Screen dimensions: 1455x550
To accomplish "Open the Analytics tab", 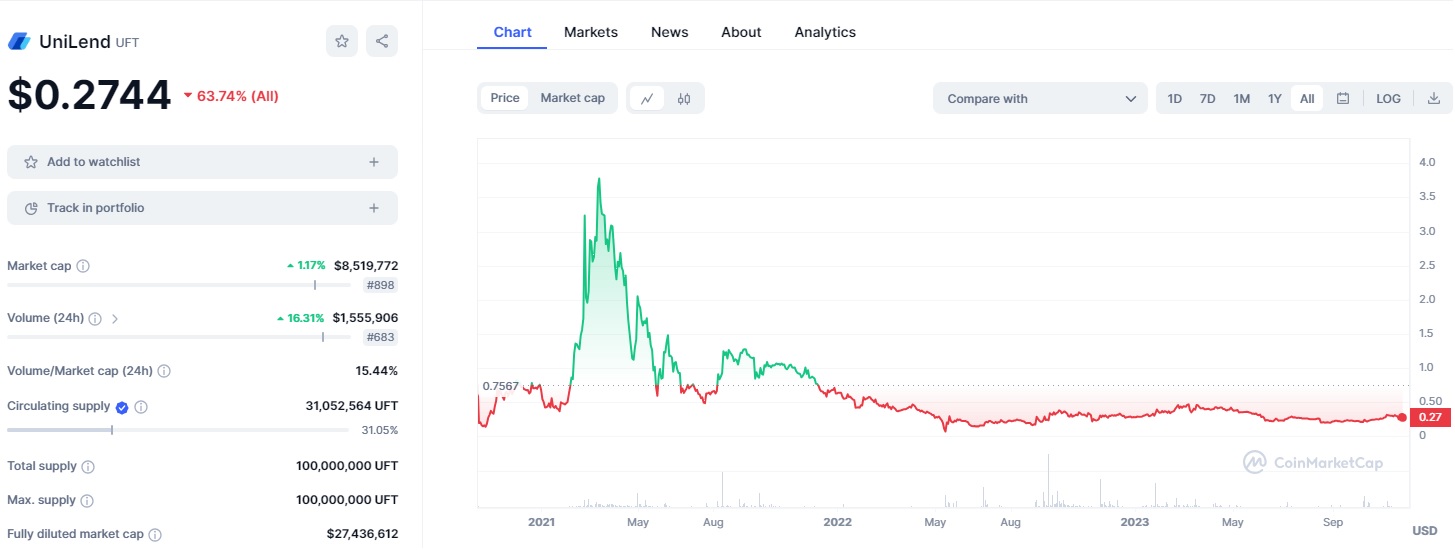I will pos(825,32).
